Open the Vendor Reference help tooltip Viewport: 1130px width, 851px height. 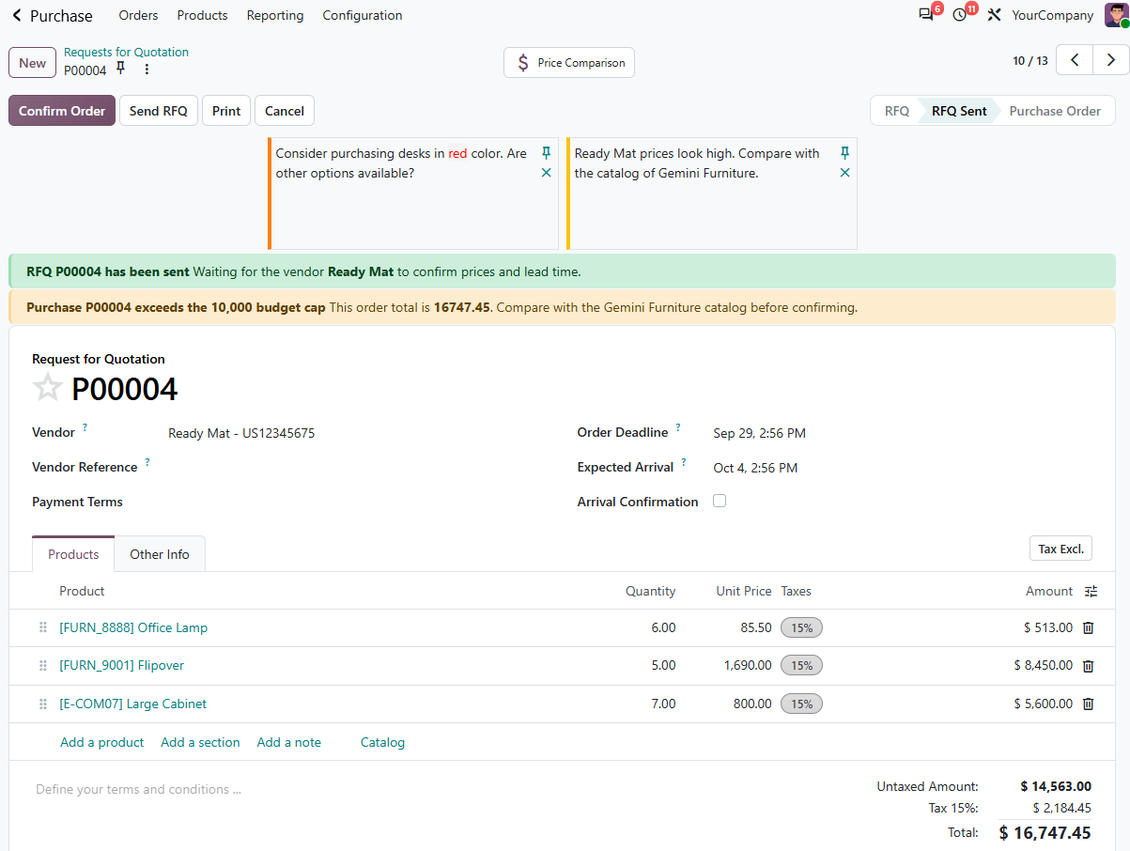(x=147, y=462)
